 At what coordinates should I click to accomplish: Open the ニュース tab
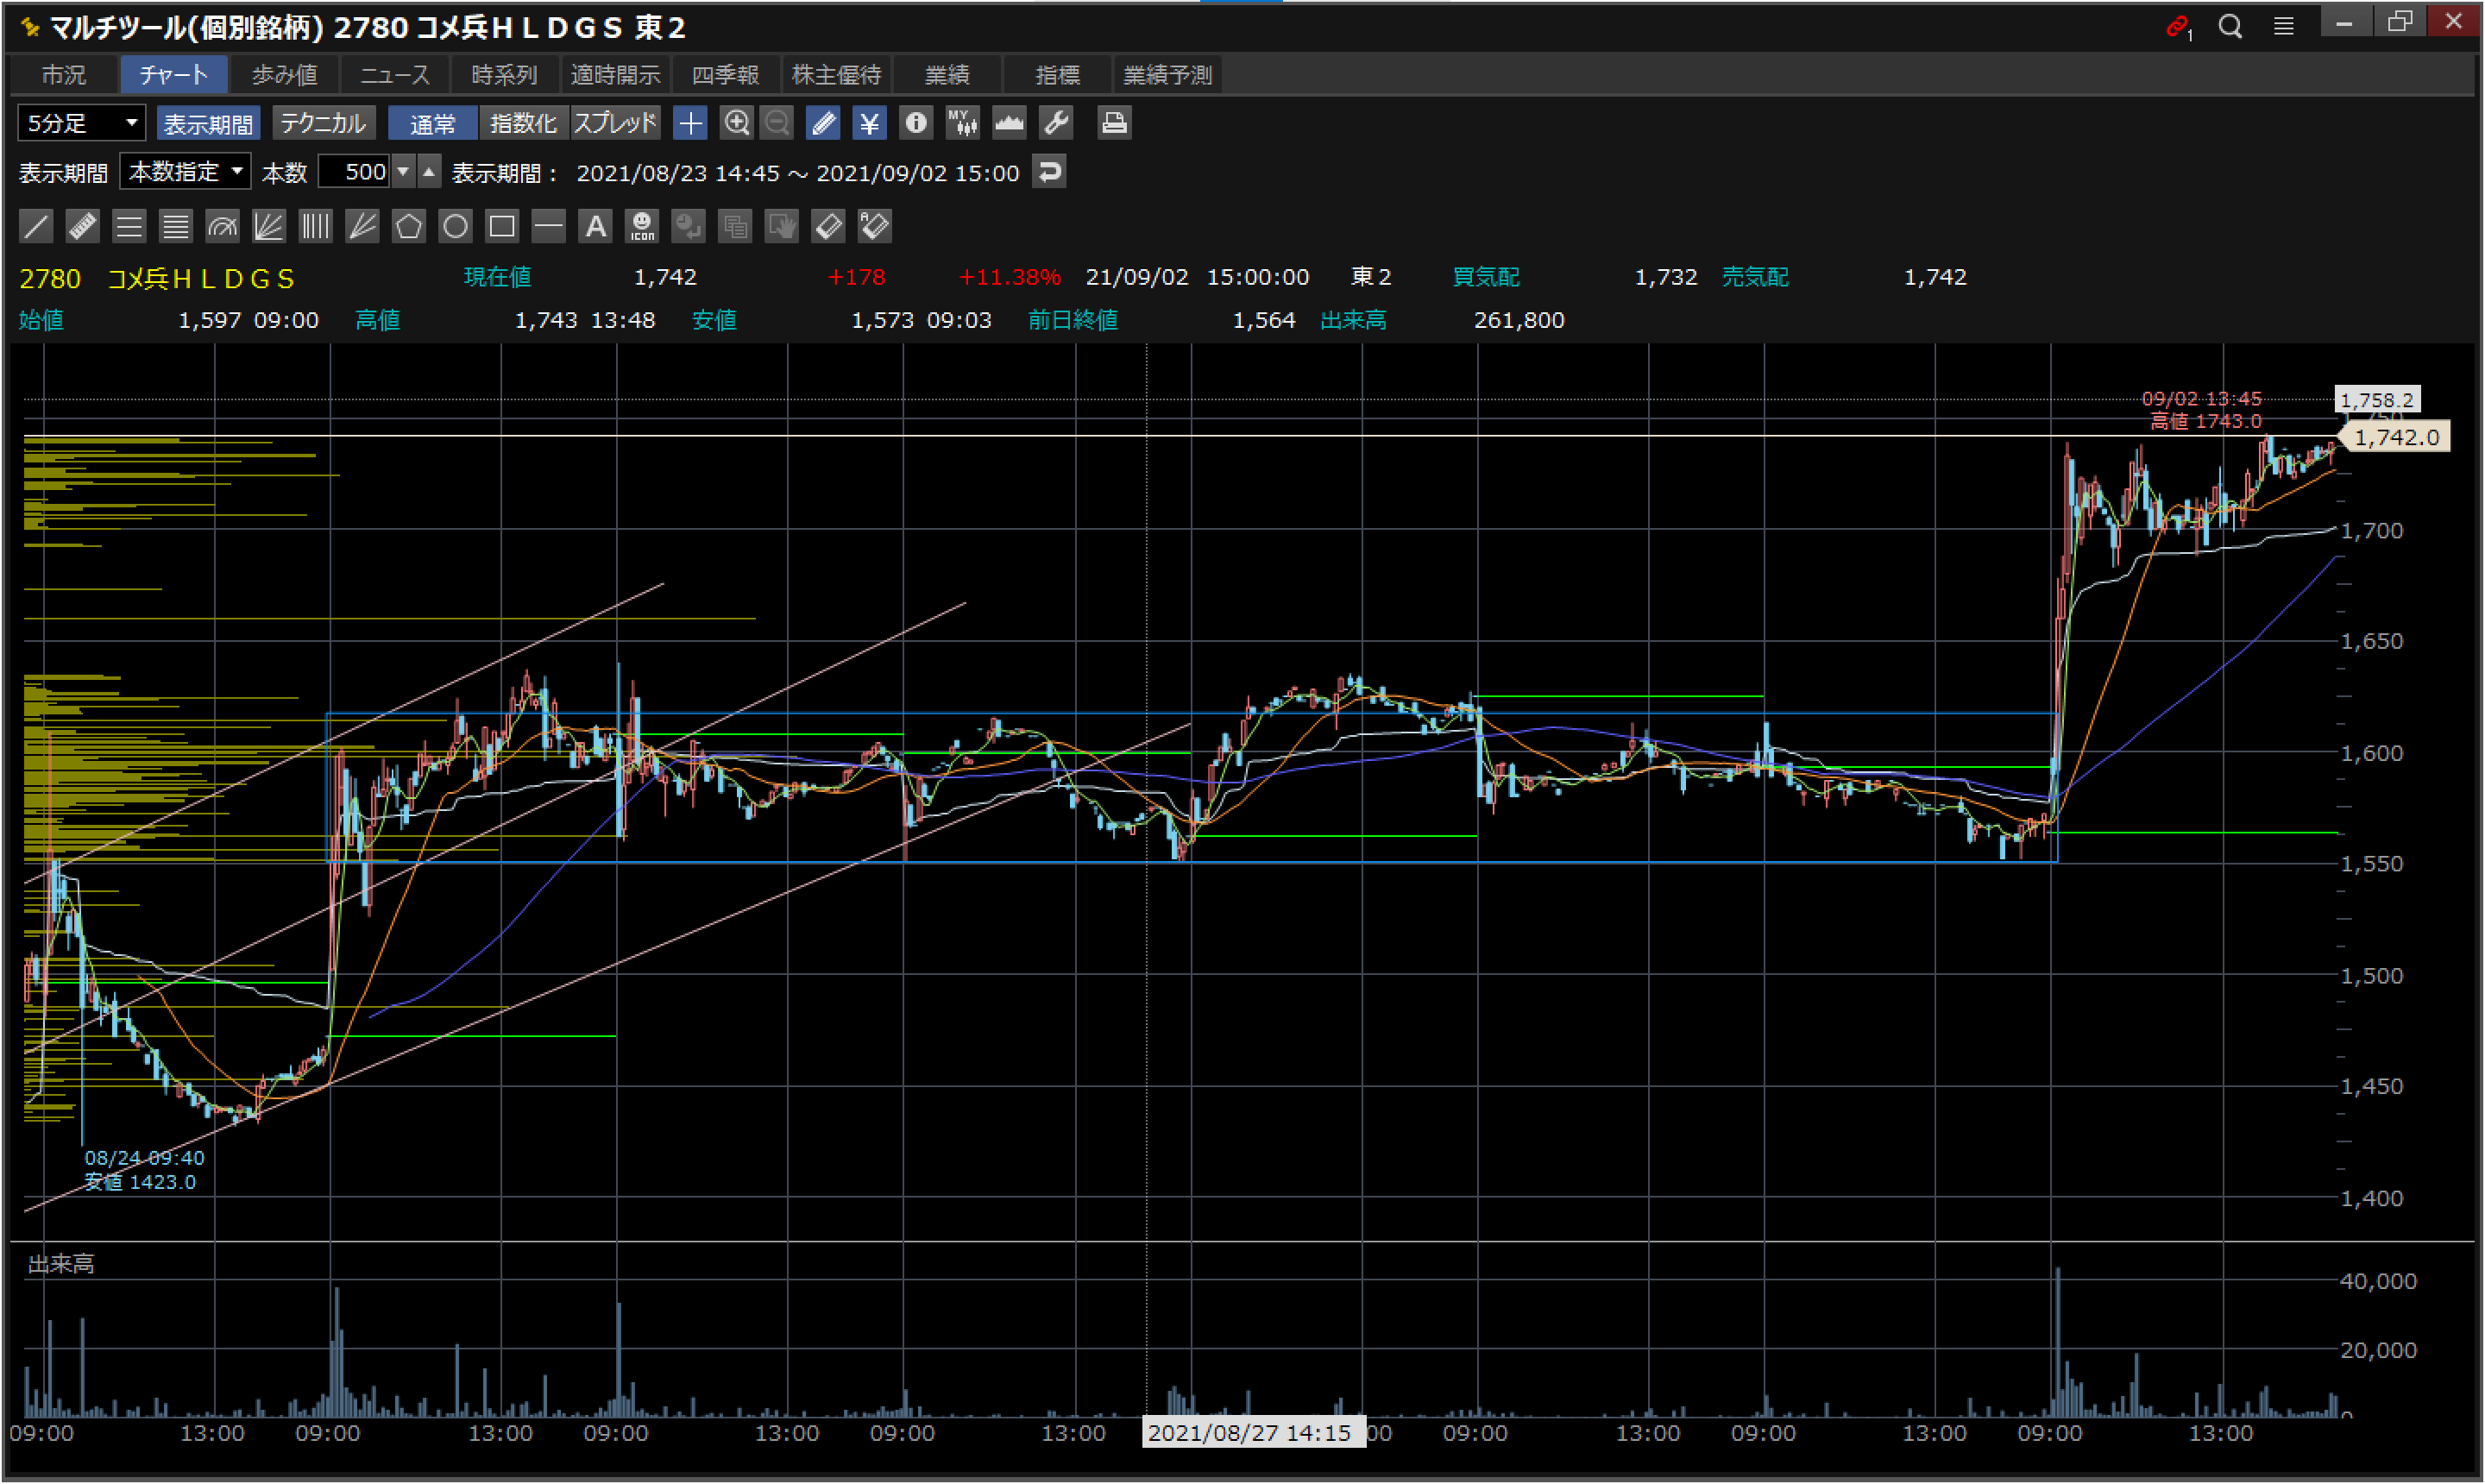point(395,75)
